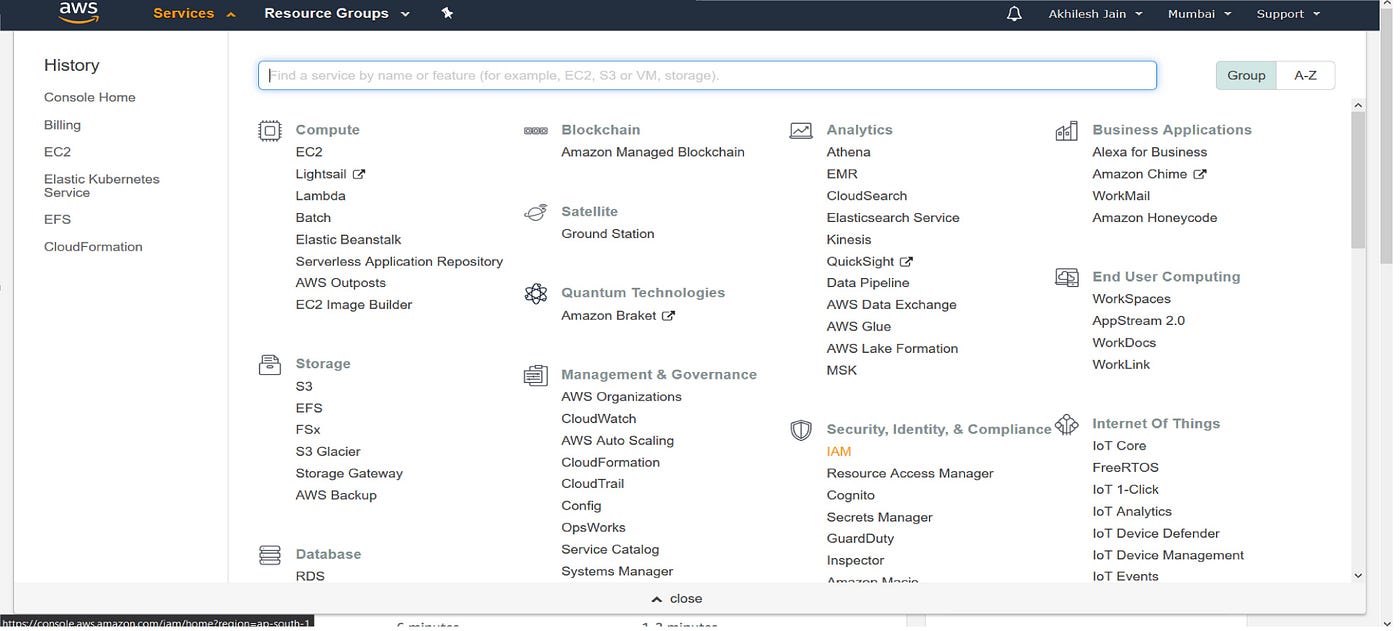Screen dimensions: 1400x631
Task: Open Alexa for Business
Action: pyautogui.click(x=1149, y=152)
